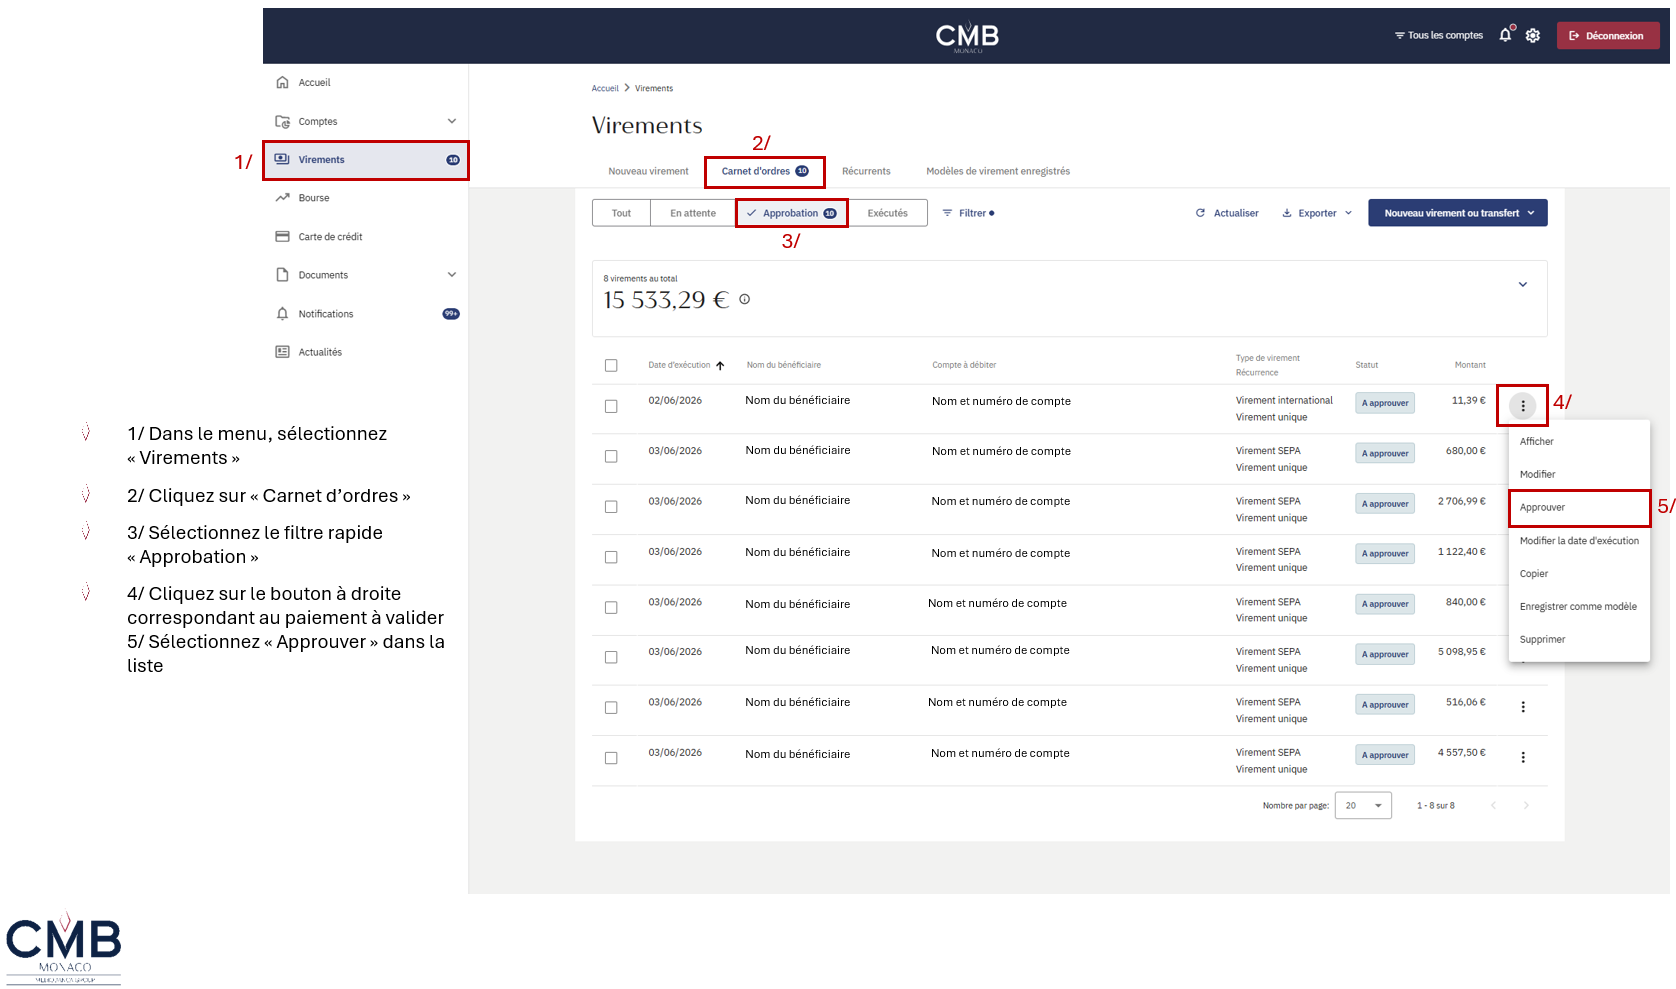
Task: Open the Exporter dropdown
Action: (x=1317, y=213)
